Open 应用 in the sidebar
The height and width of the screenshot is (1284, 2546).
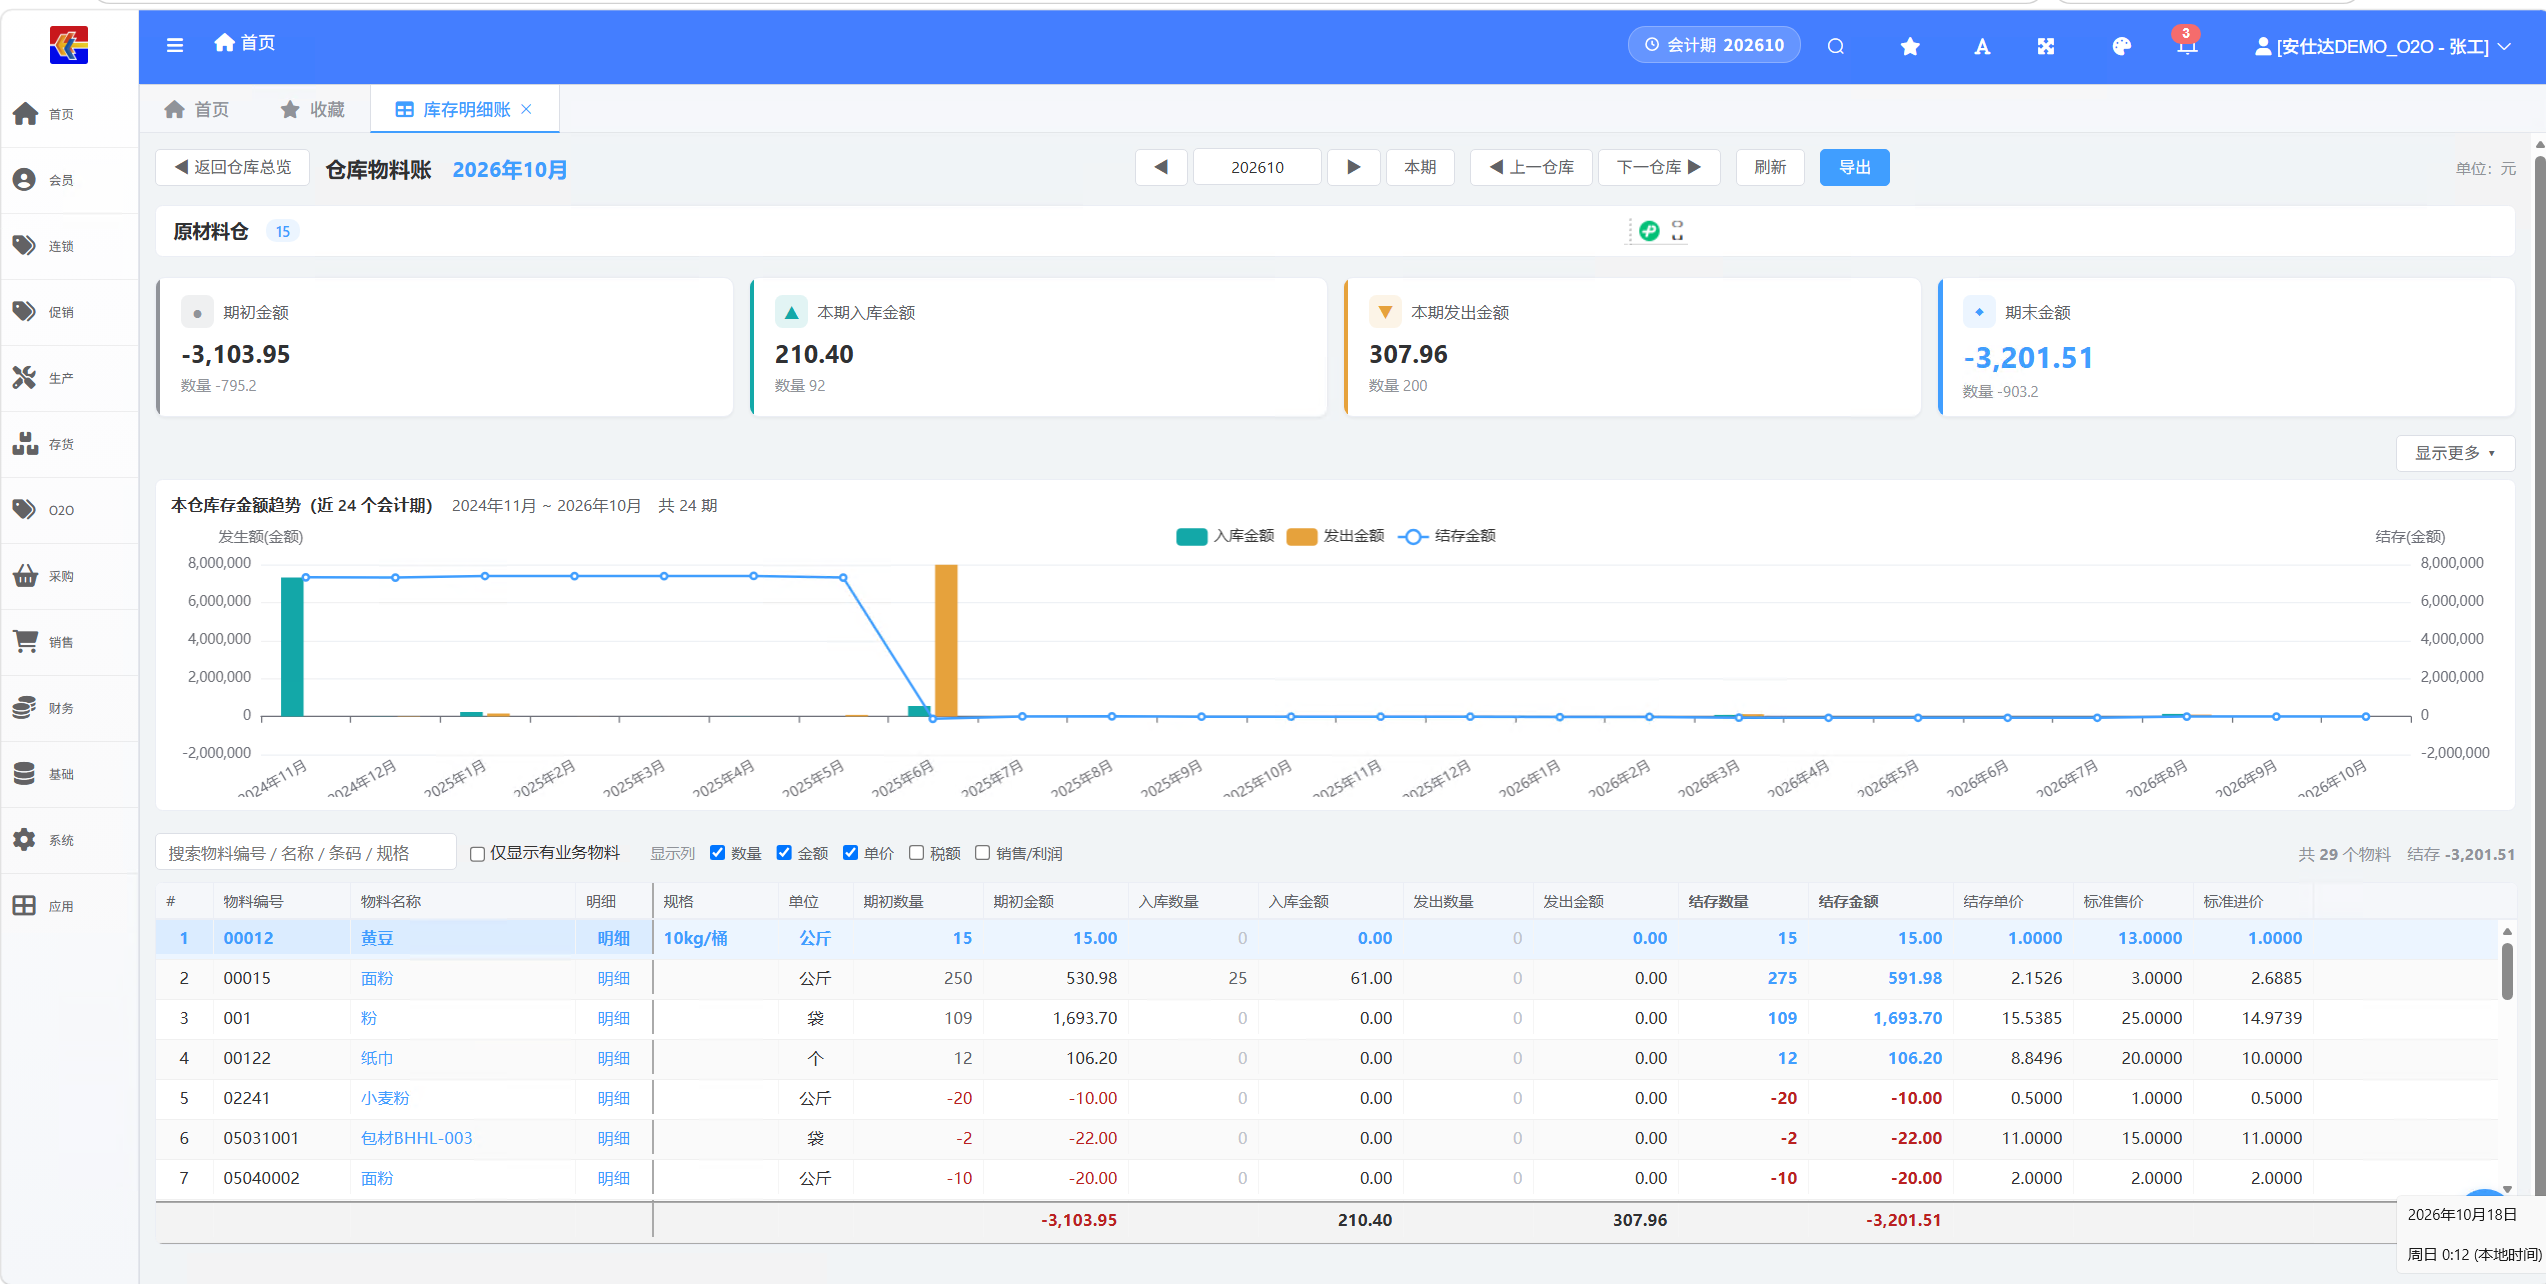pyautogui.click(x=69, y=906)
